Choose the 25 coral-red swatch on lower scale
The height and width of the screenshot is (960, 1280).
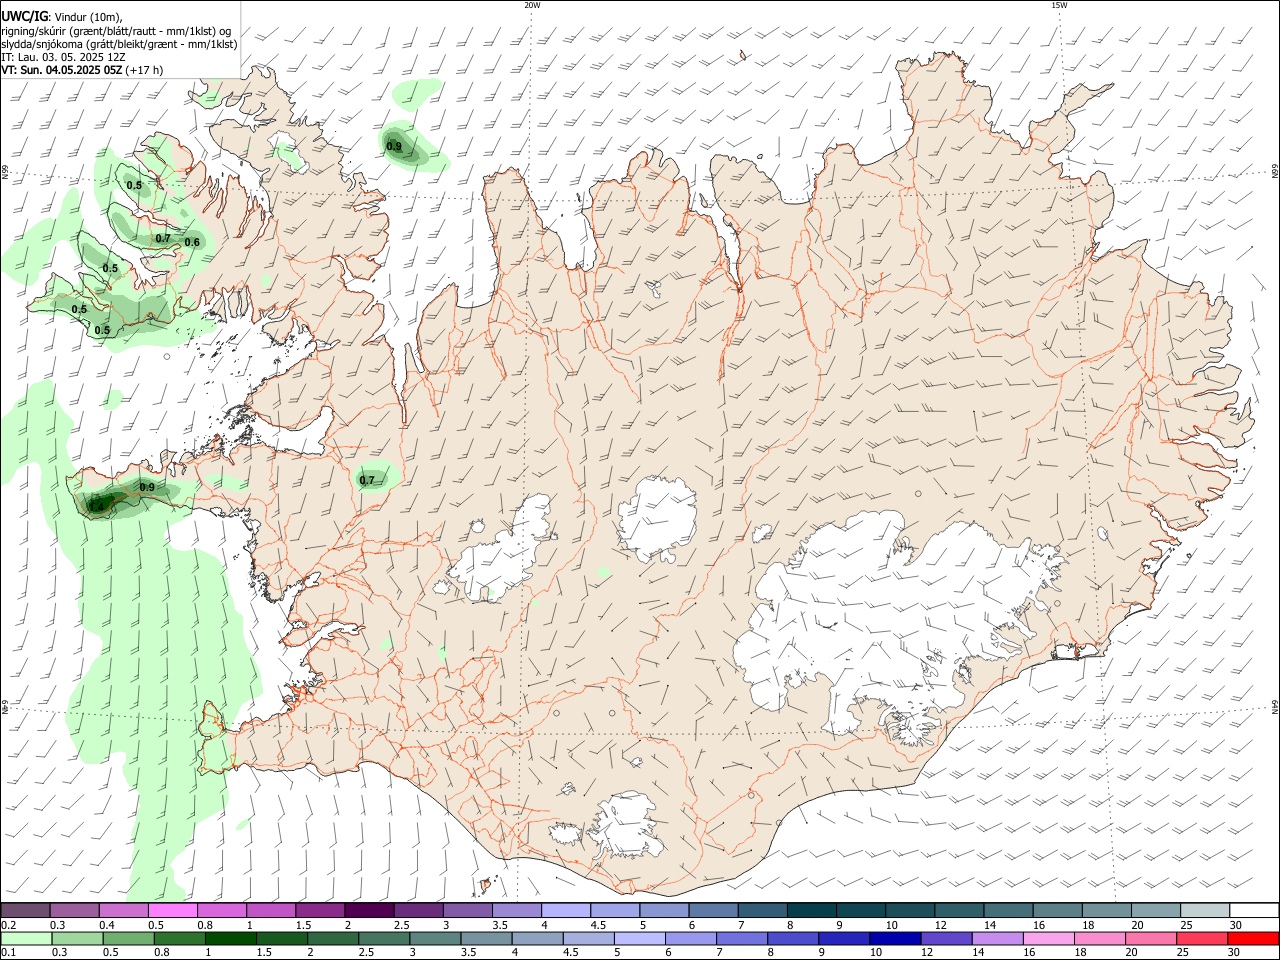pyautogui.click(x=1202, y=938)
